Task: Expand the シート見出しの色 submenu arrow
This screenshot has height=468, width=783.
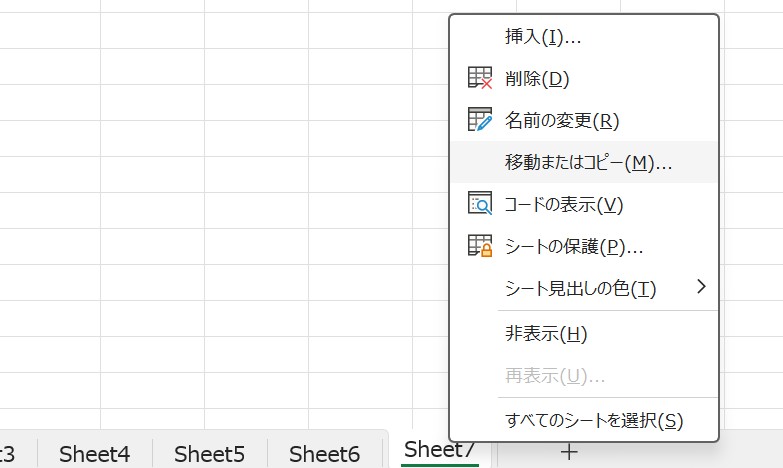Action: tap(701, 287)
